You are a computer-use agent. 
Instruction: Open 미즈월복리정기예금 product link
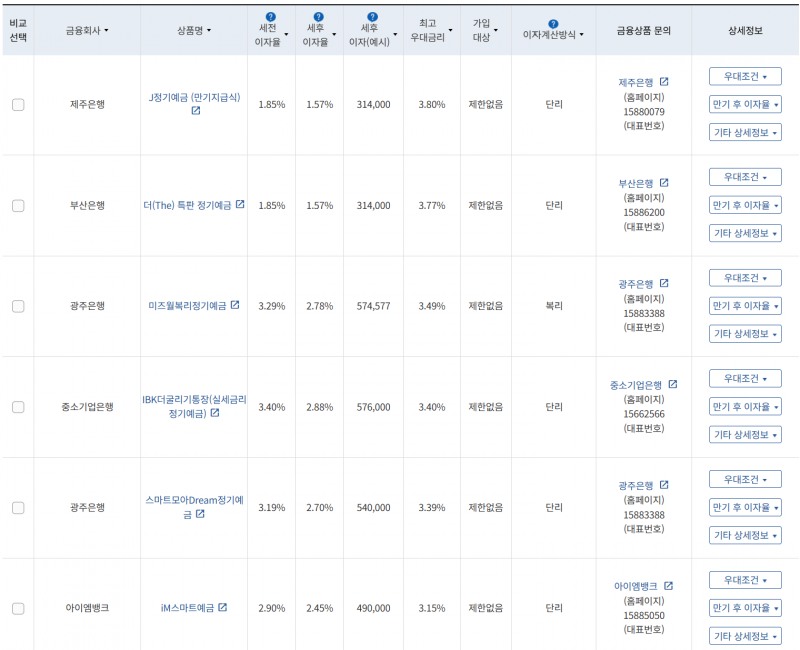pos(187,306)
